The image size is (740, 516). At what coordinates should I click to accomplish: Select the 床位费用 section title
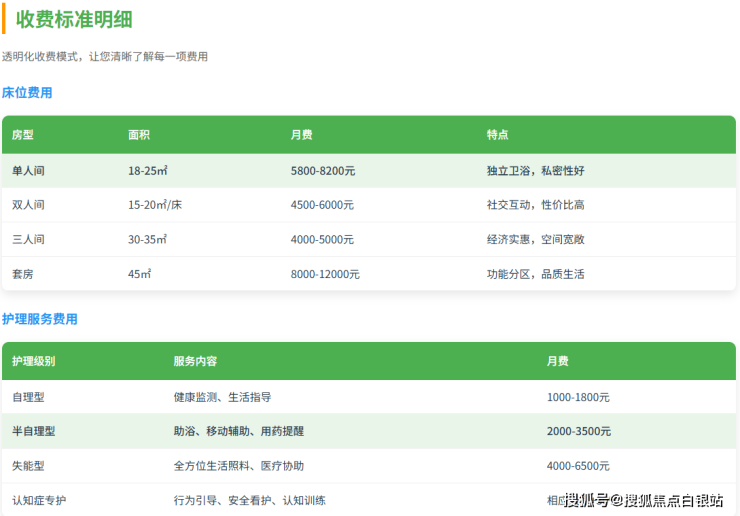(27, 93)
